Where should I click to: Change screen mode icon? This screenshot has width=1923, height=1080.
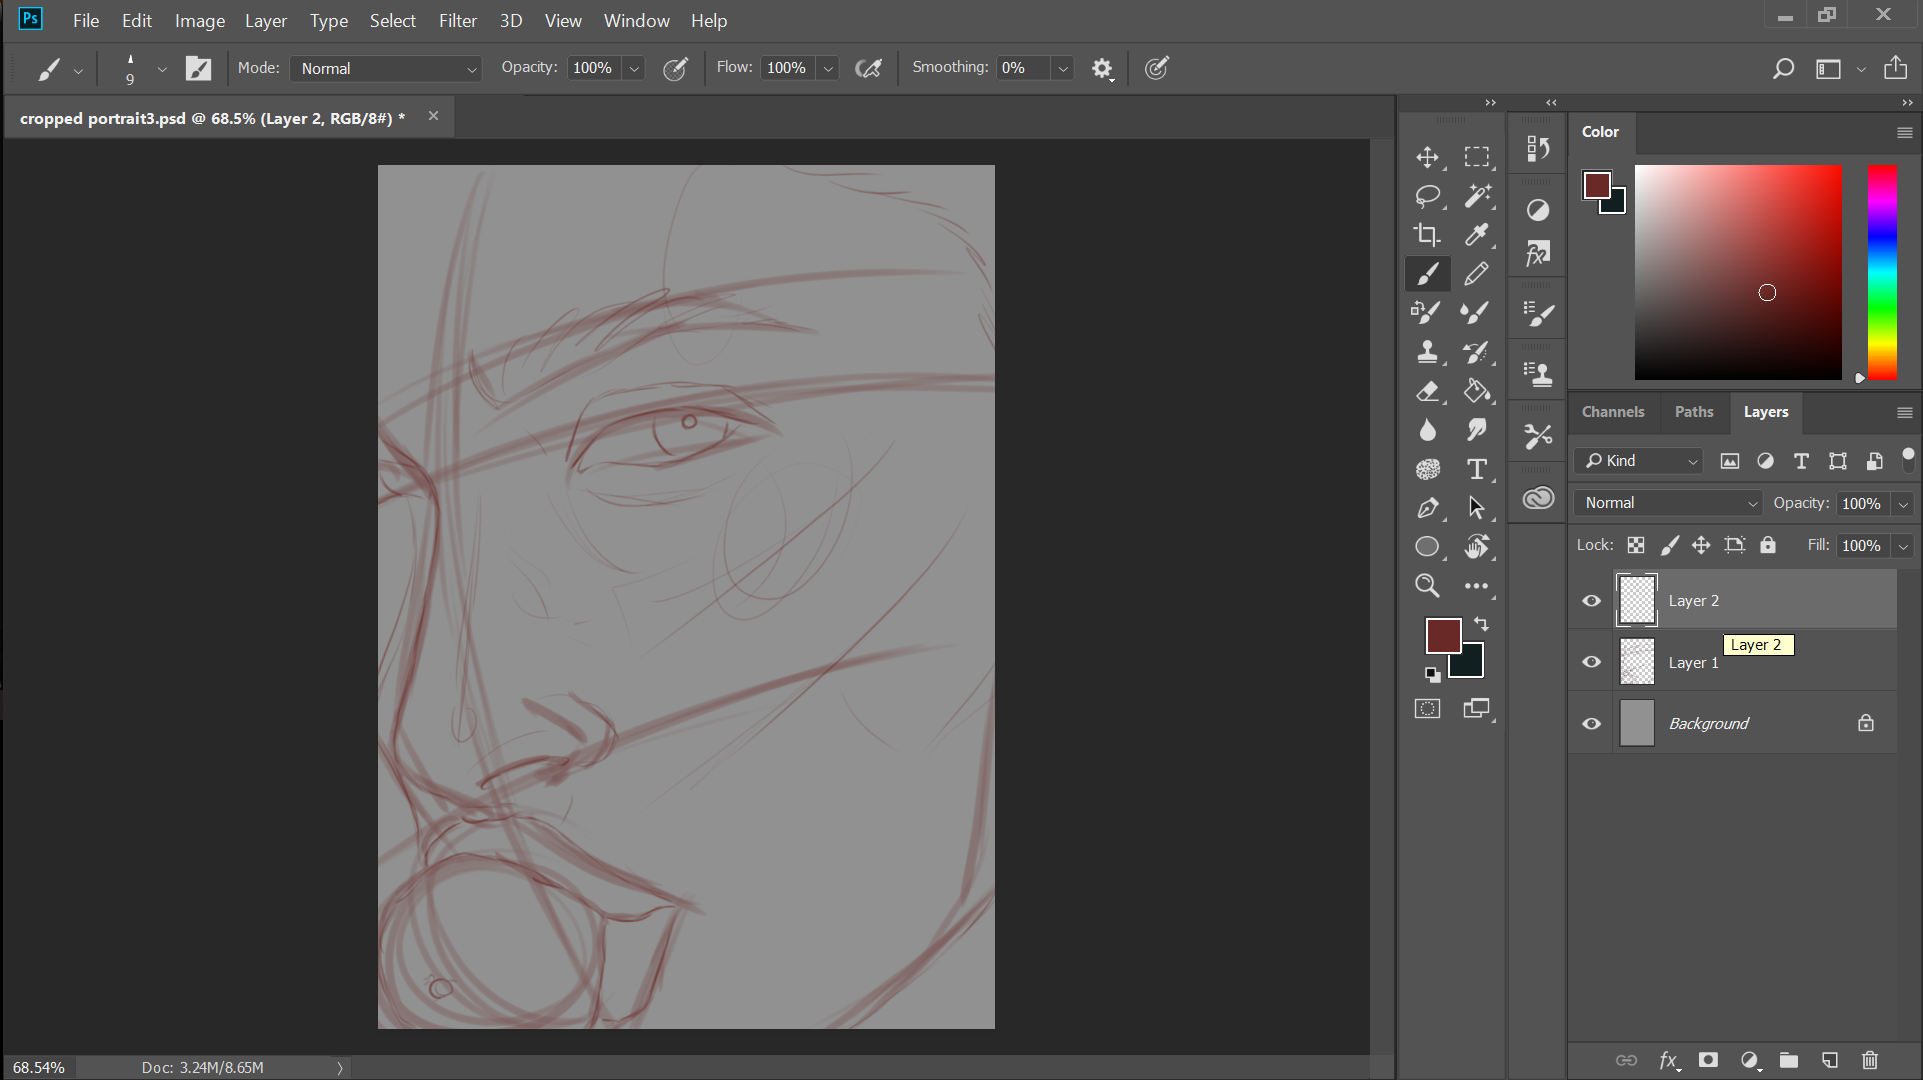coord(1476,709)
